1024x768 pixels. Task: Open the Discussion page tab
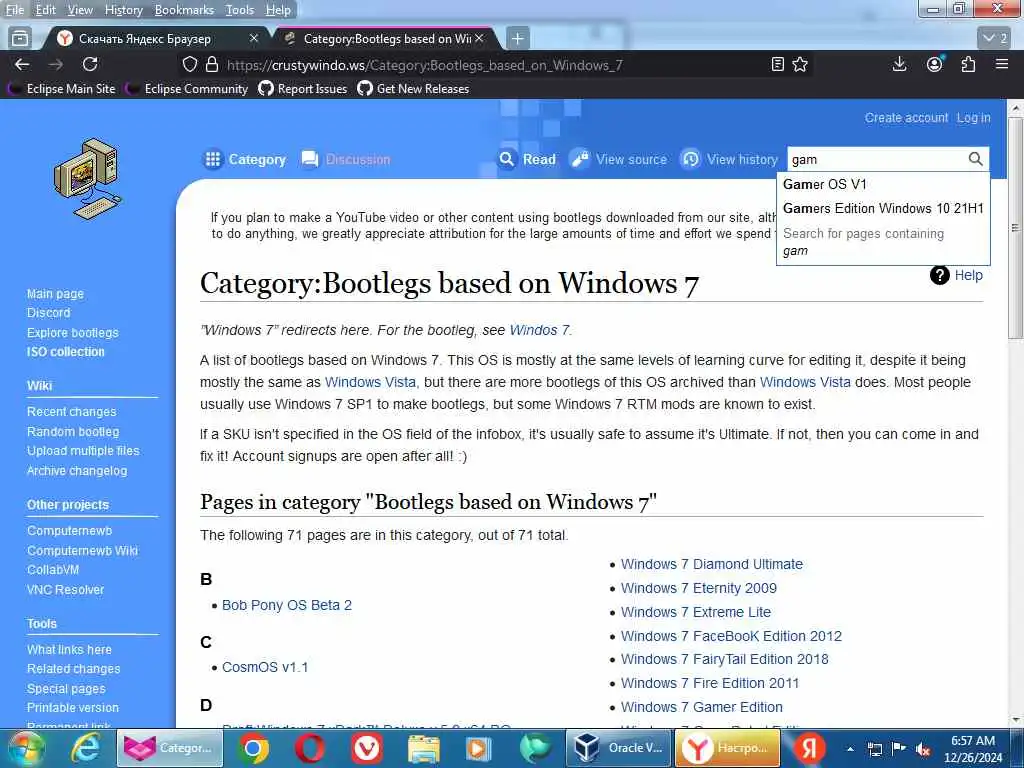[346, 159]
